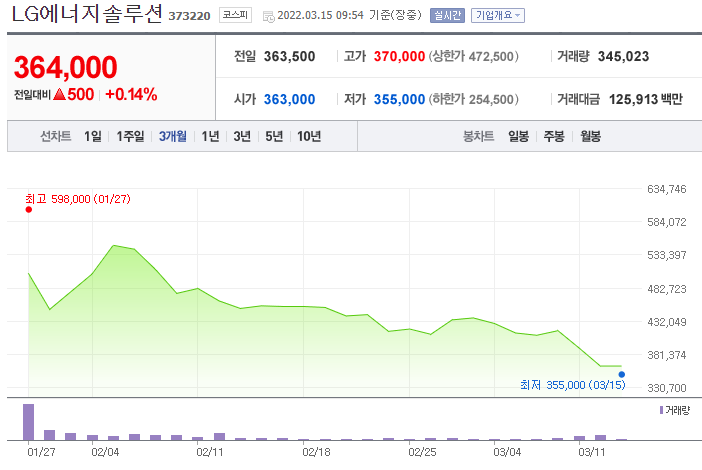Open the 기업개요 dropdown
The width and height of the screenshot is (702, 470).
[497, 15]
